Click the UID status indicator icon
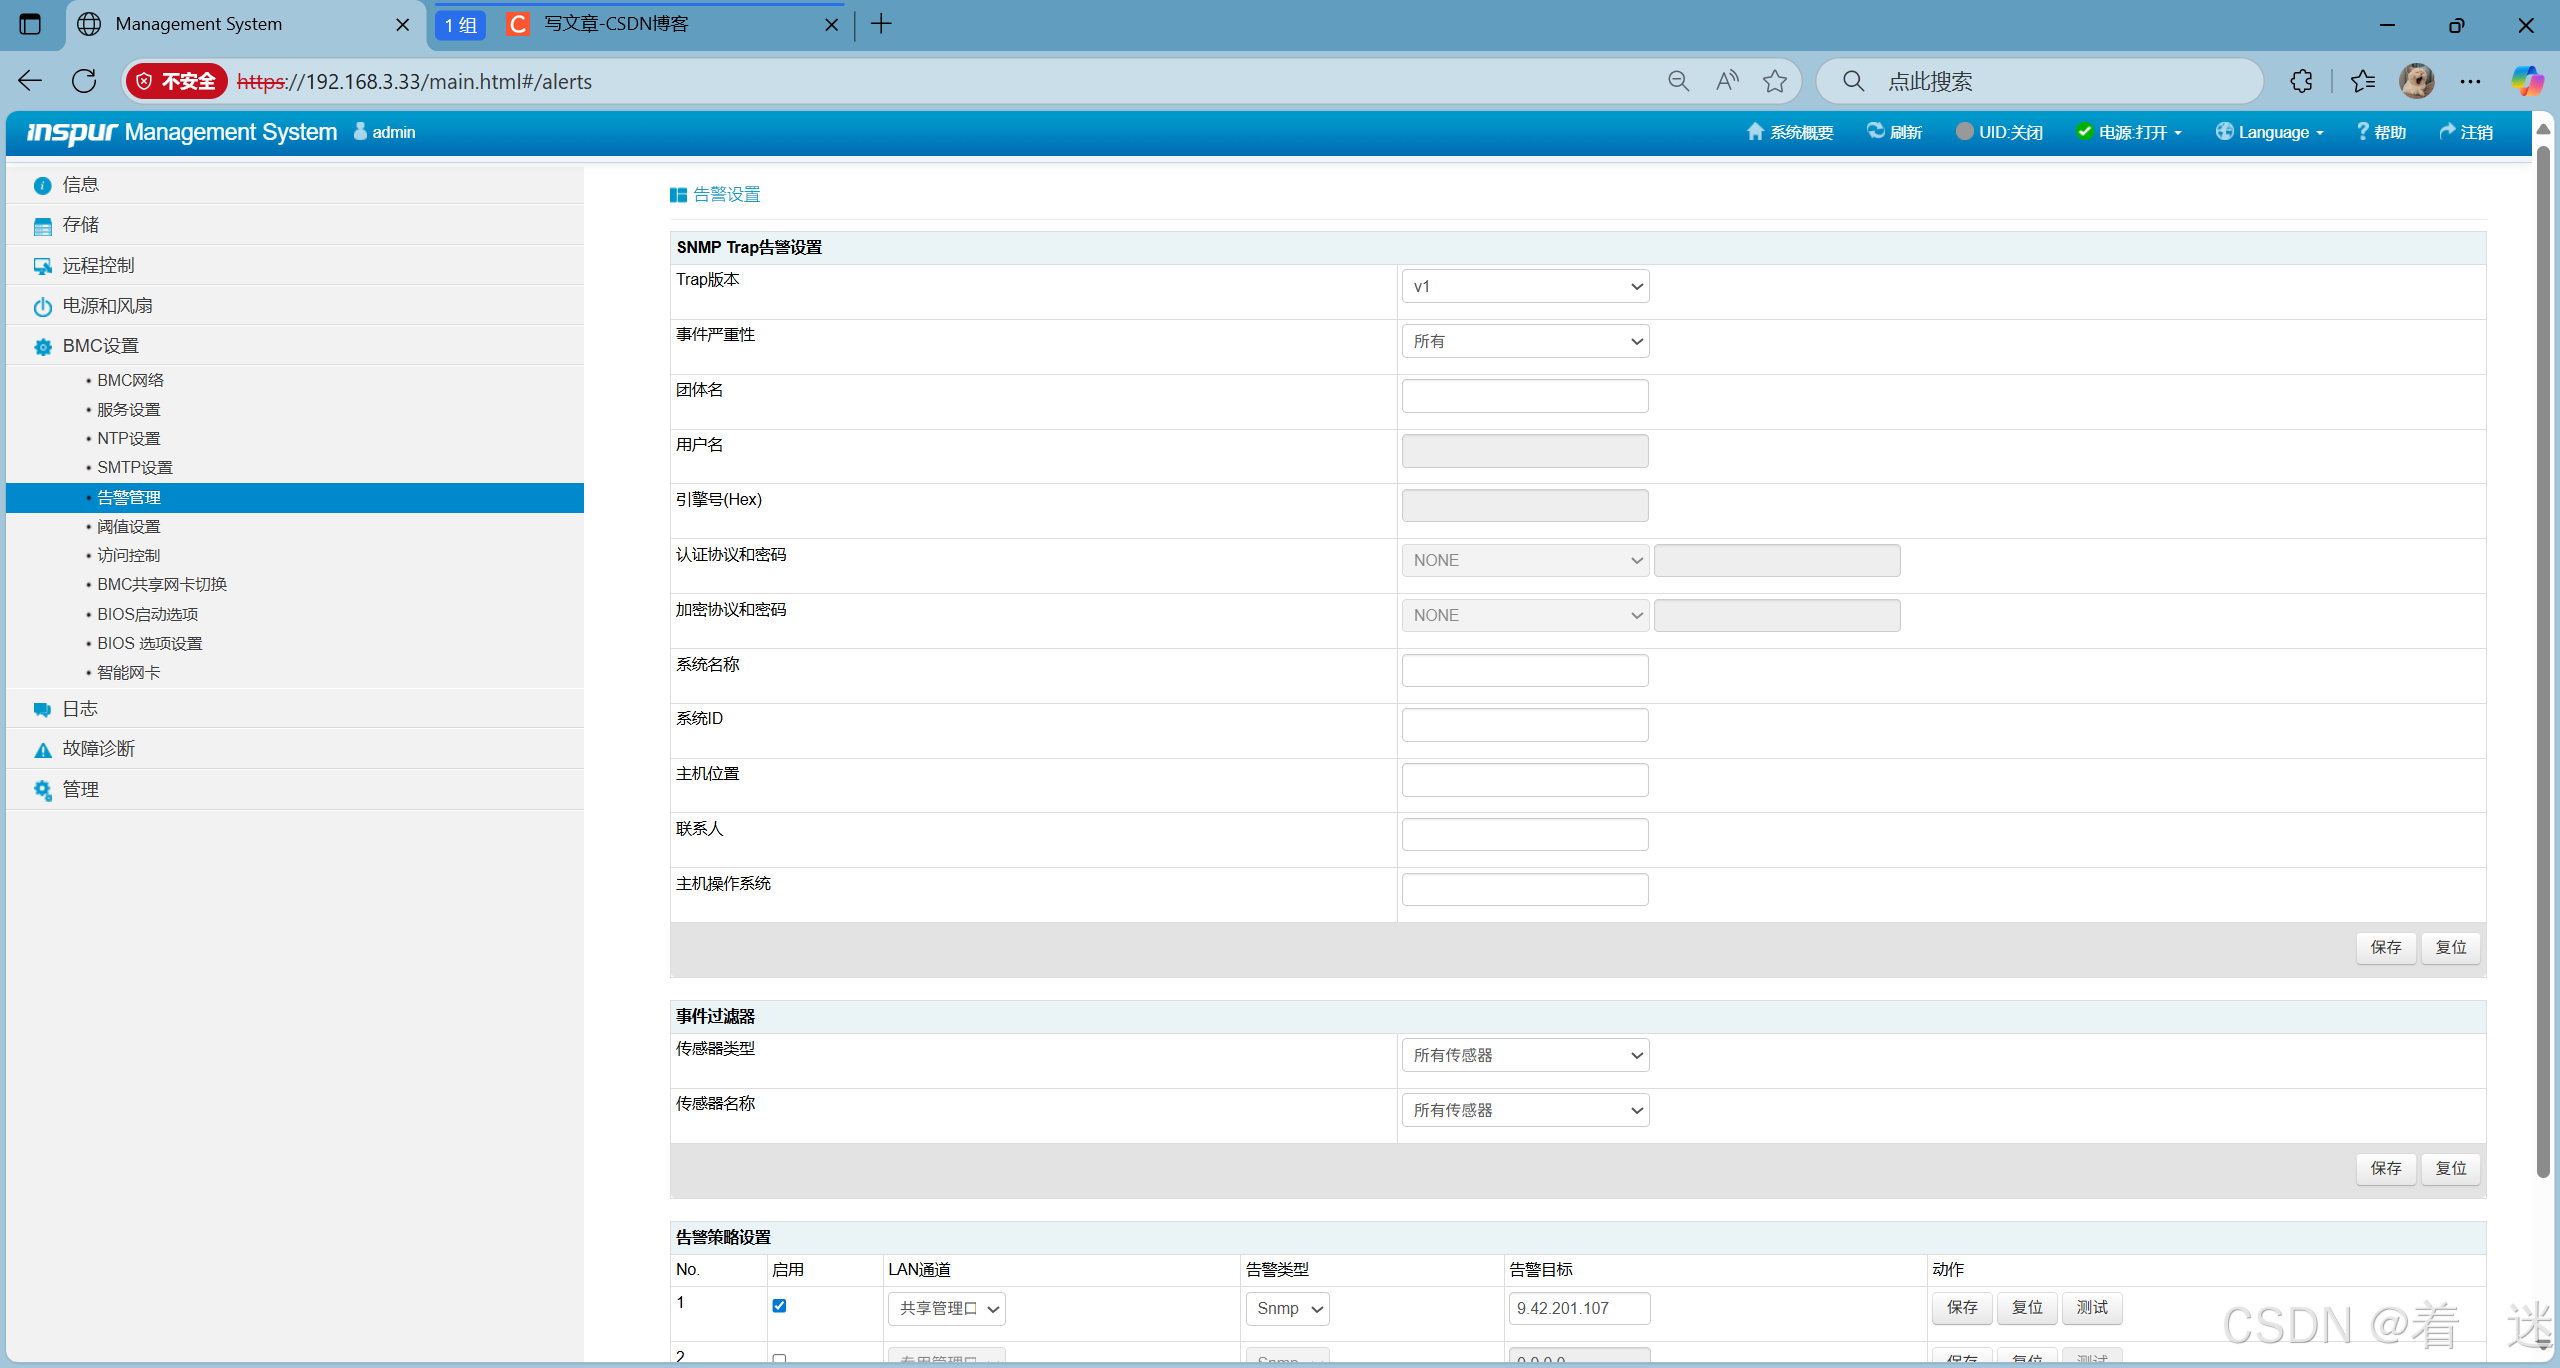Viewport: 2560px width, 1368px height. click(x=1964, y=132)
